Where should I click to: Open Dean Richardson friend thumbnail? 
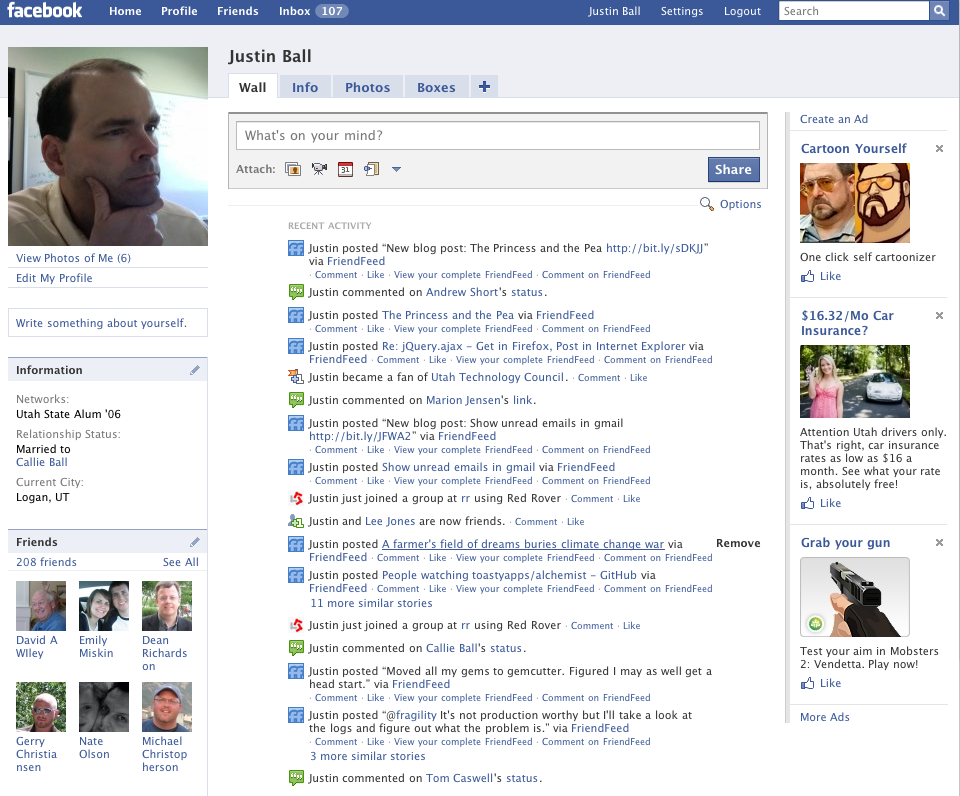pyautogui.click(x=167, y=606)
